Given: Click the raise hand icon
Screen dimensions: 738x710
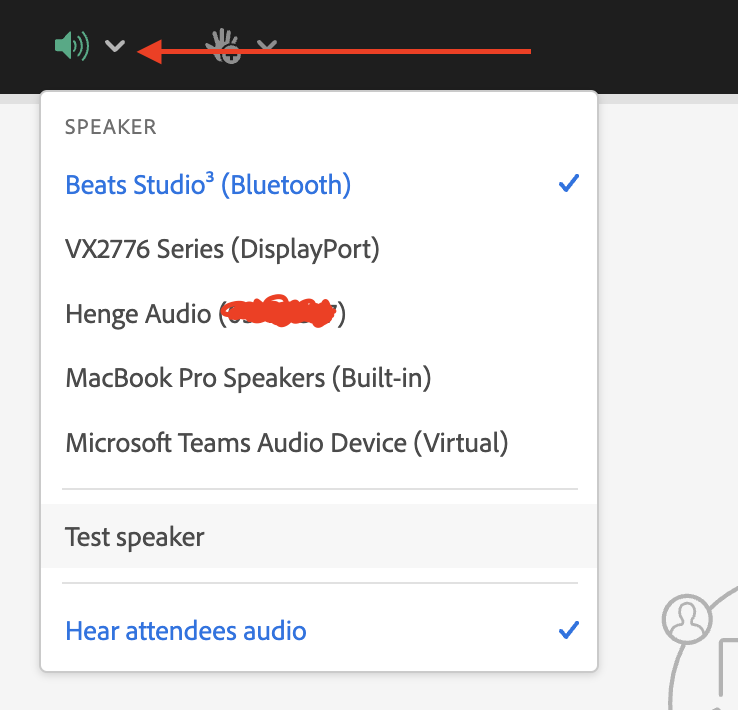Looking at the screenshot, I should [x=224, y=46].
